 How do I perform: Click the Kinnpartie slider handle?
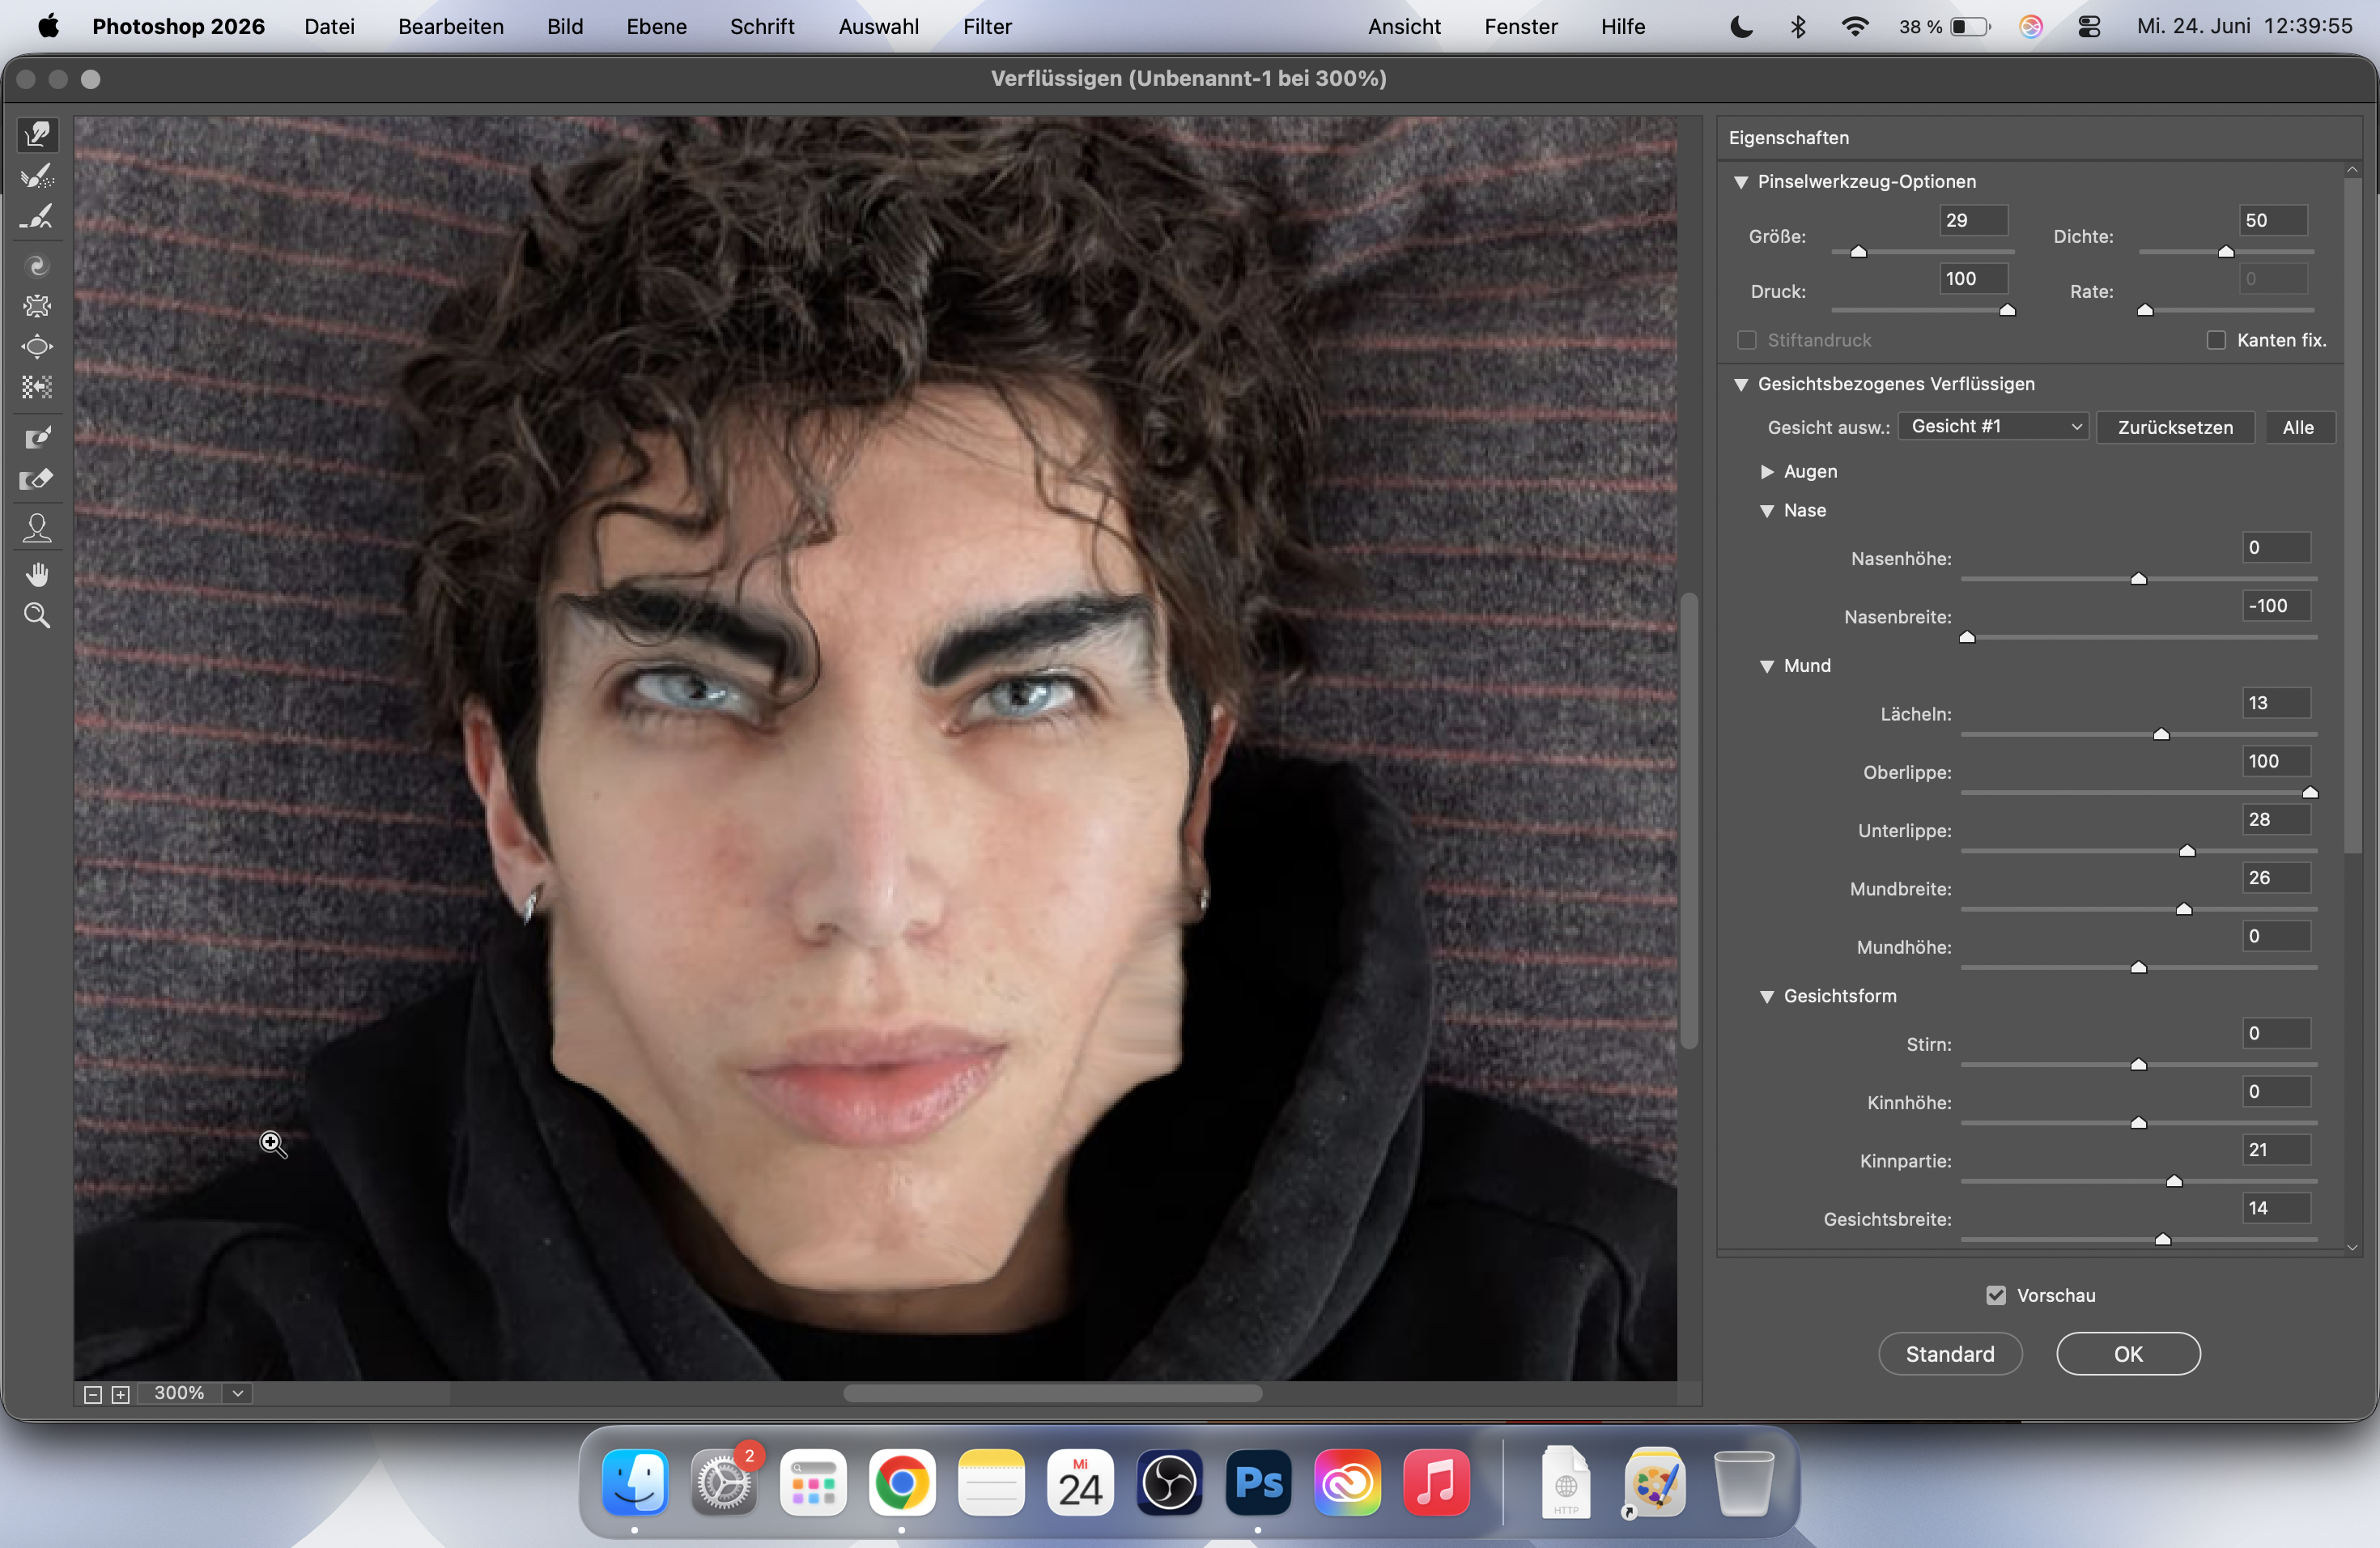(2174, 1181)
